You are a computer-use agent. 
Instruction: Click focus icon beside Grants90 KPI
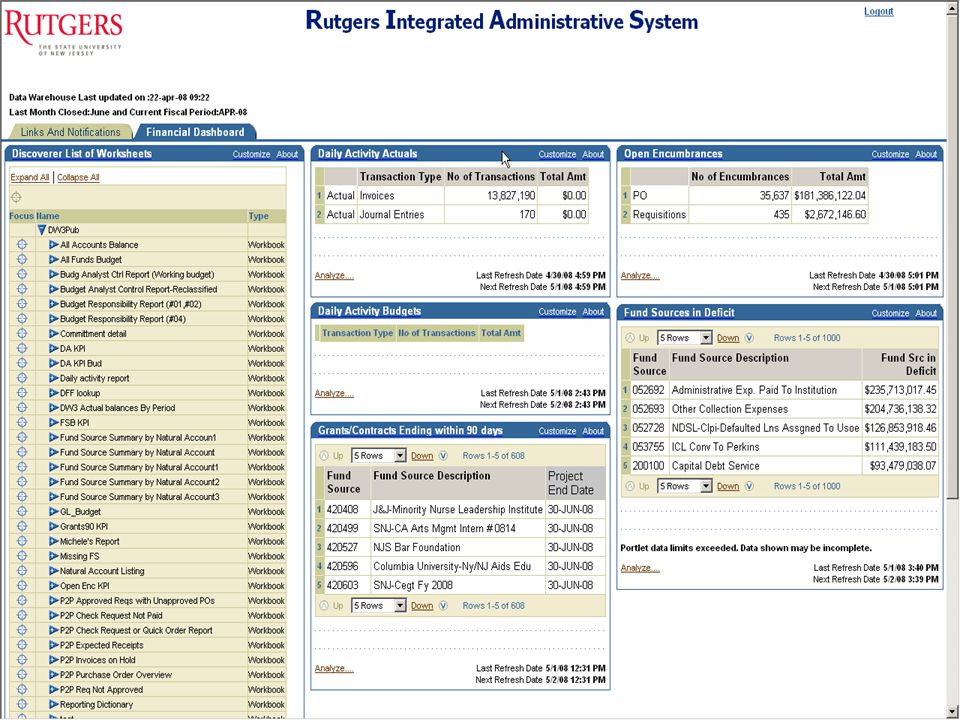point(22,526)
